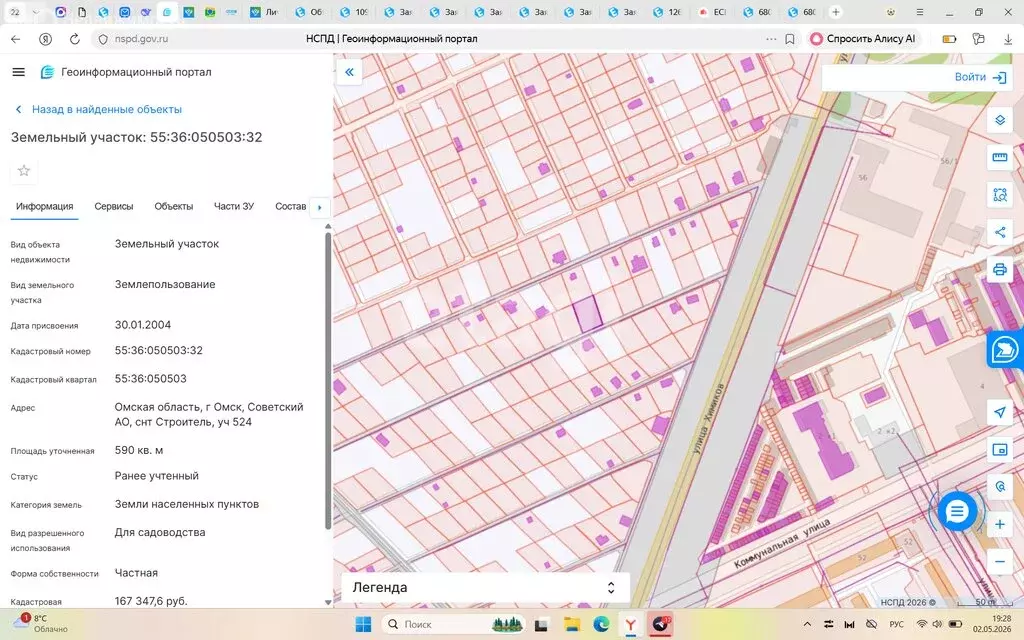Switch to the Информация tab
The image size is (1024, 640).
coord(44,206)
